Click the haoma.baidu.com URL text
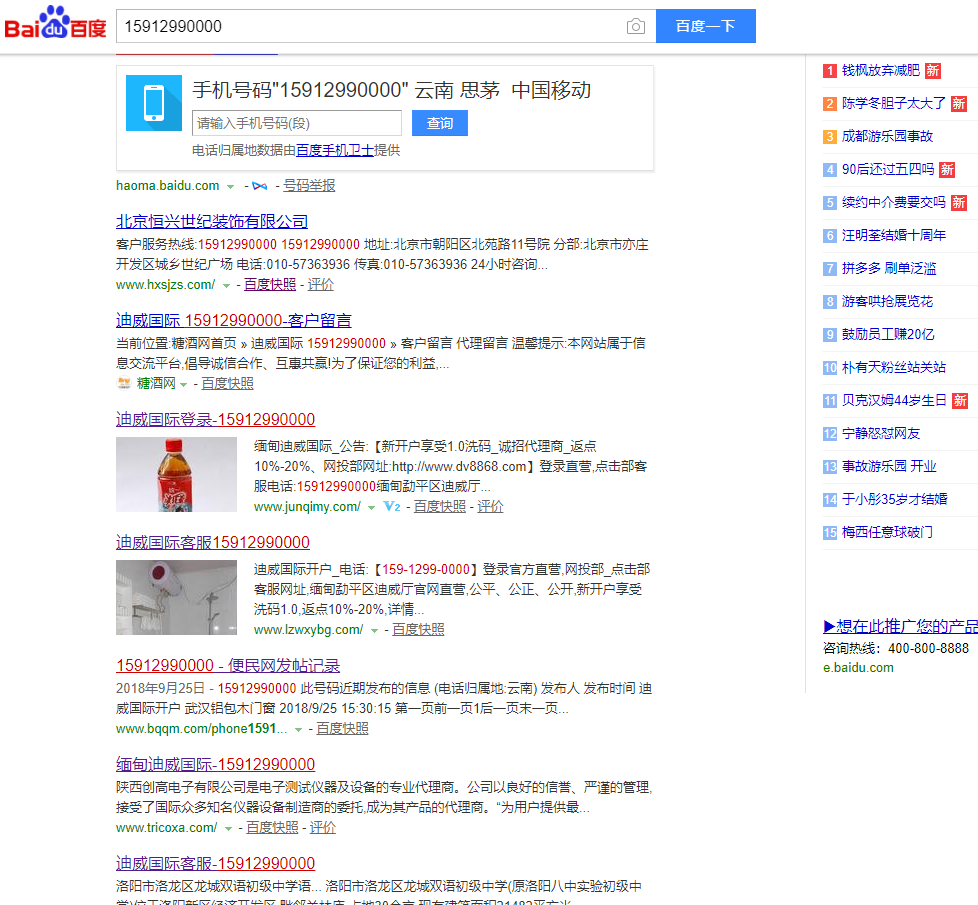 [168, 186]
